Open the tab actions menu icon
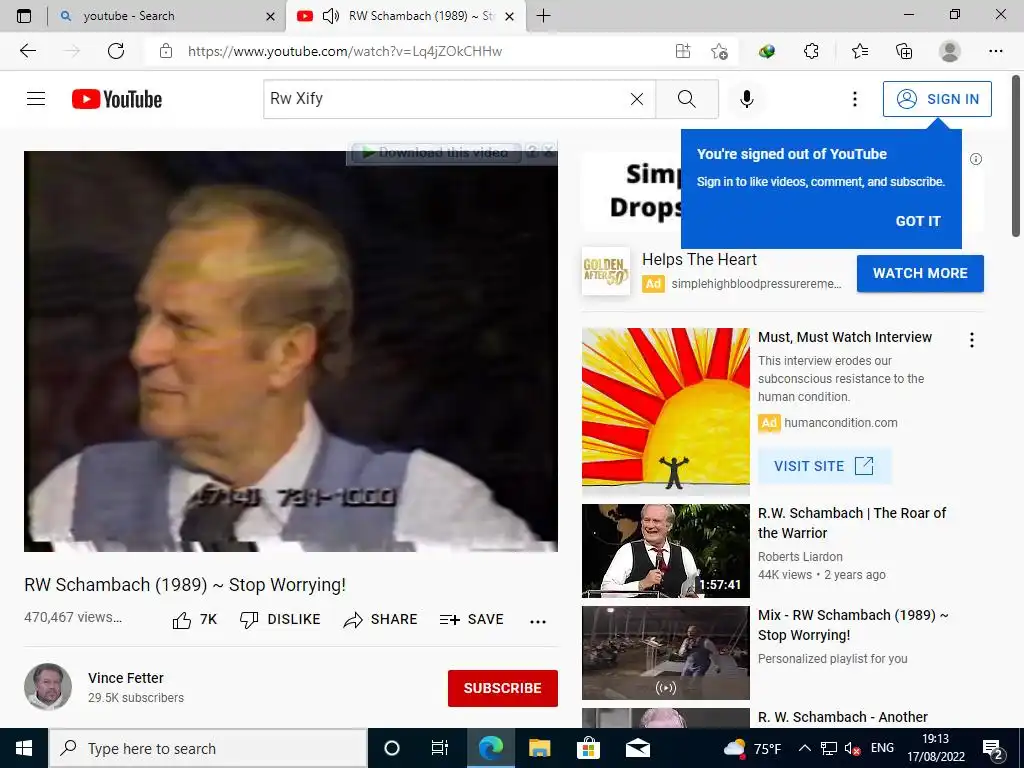Image resolution: width=1024 pixels, height=768 pixels. tap(24, 16)
